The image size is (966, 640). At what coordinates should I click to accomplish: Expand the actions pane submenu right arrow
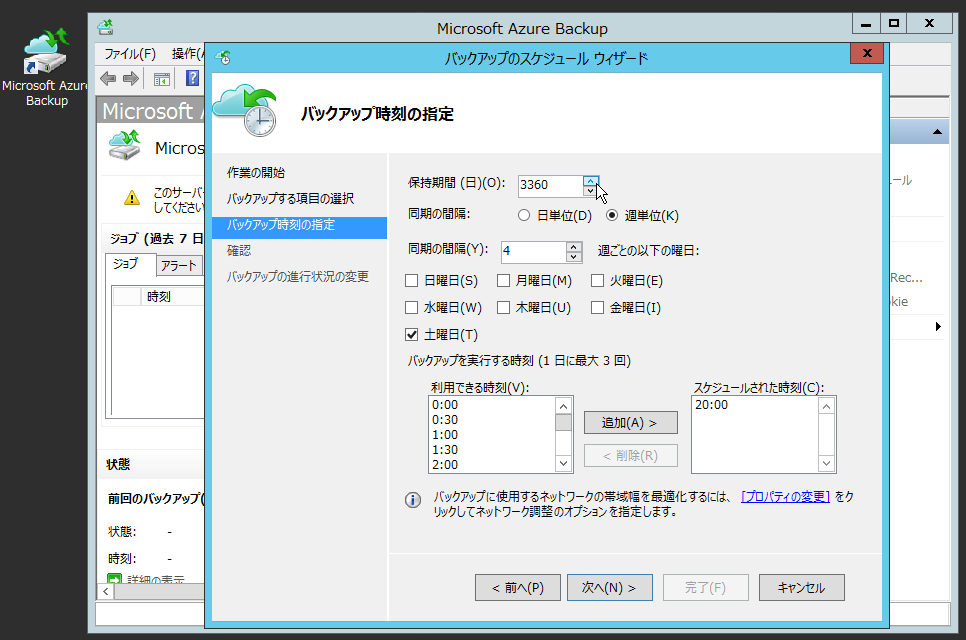pyautogui.click(x=938, y=326)
